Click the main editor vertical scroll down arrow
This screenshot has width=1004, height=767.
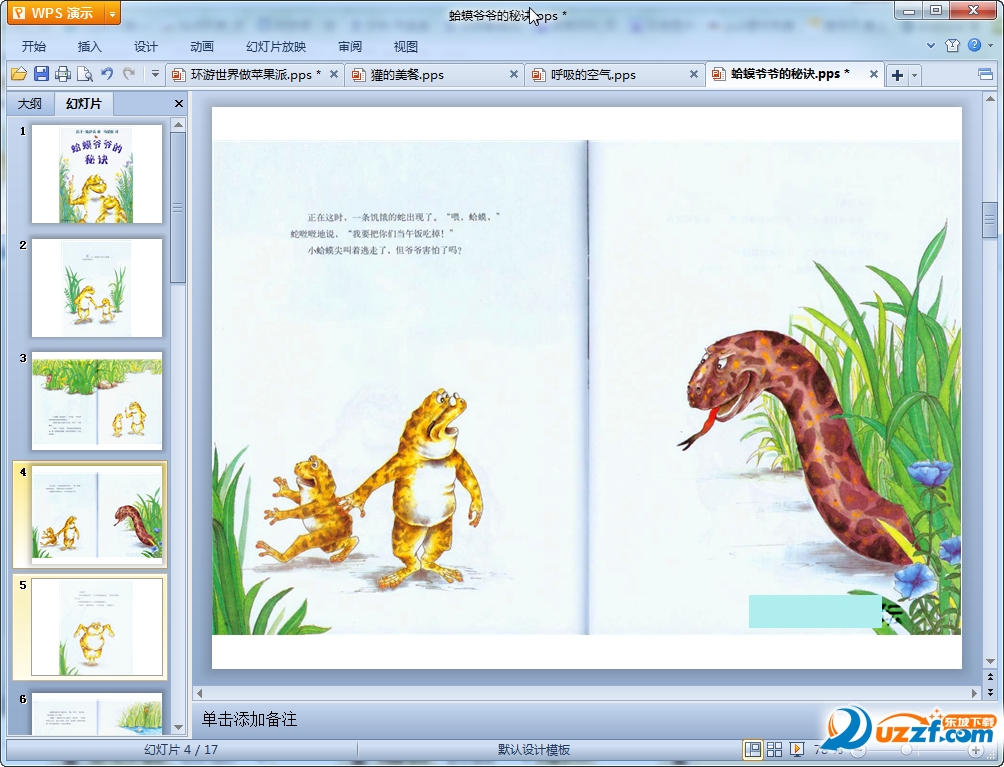990,661
